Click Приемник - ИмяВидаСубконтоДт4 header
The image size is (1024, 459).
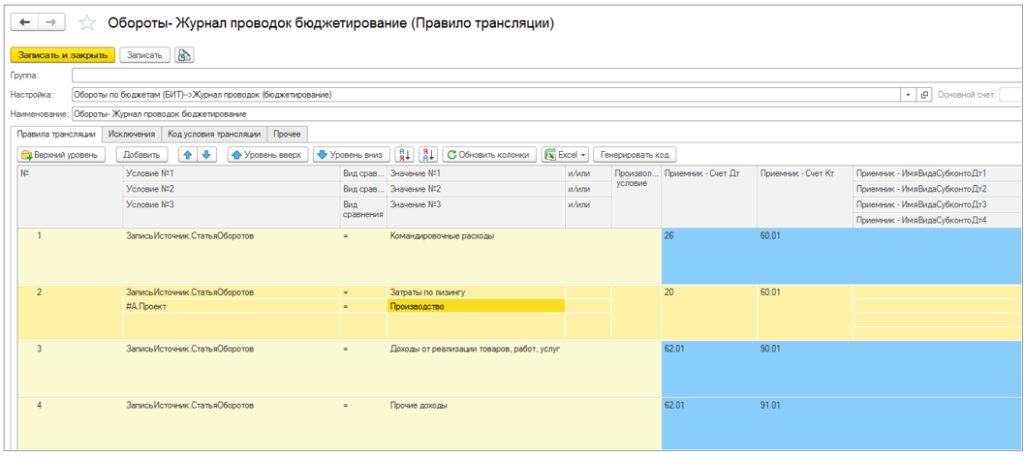point(938,221)
